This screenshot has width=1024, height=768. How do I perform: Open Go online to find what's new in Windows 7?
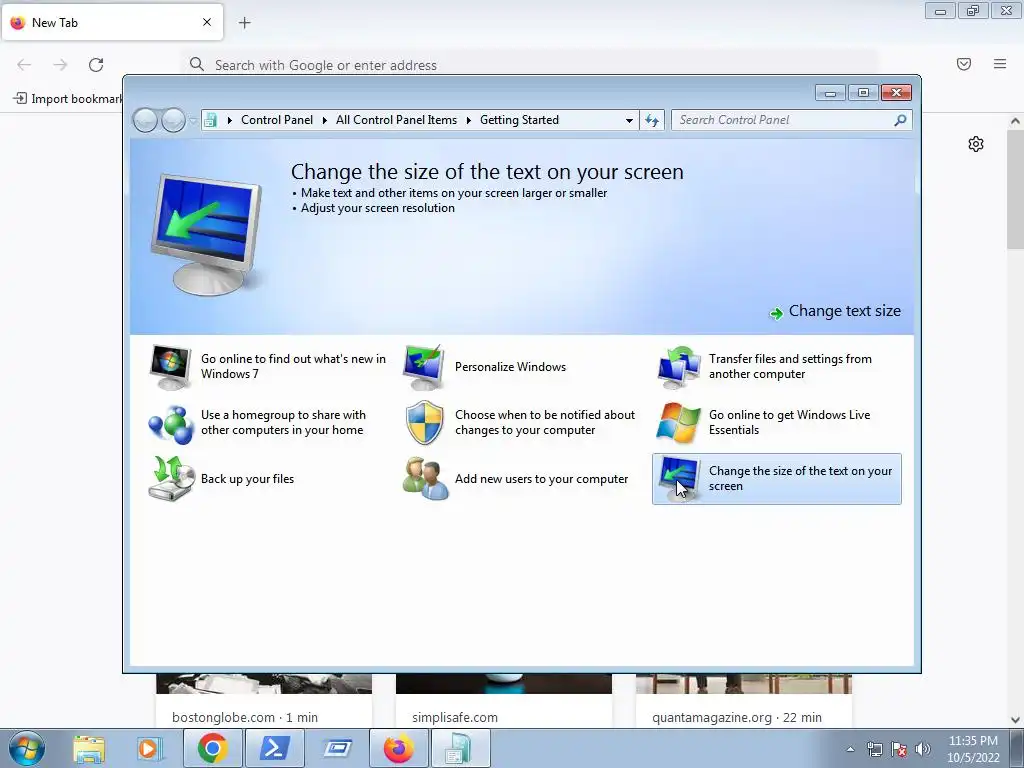coord(293,366)
